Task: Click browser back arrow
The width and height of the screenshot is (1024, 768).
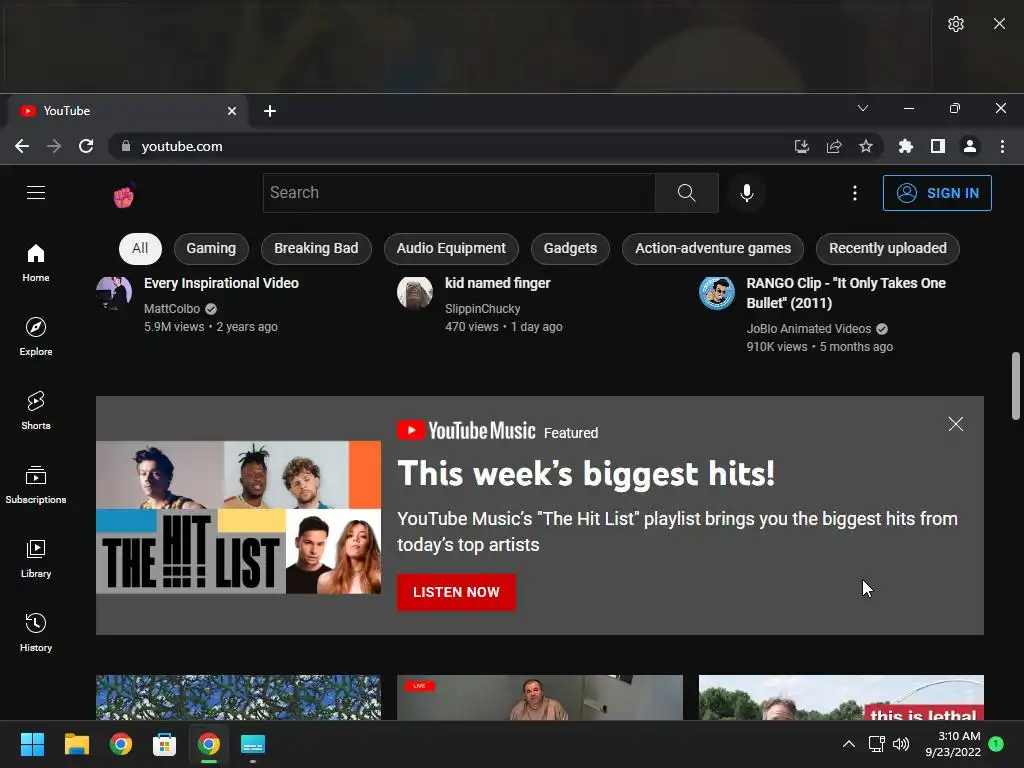Action: [22, 146]
